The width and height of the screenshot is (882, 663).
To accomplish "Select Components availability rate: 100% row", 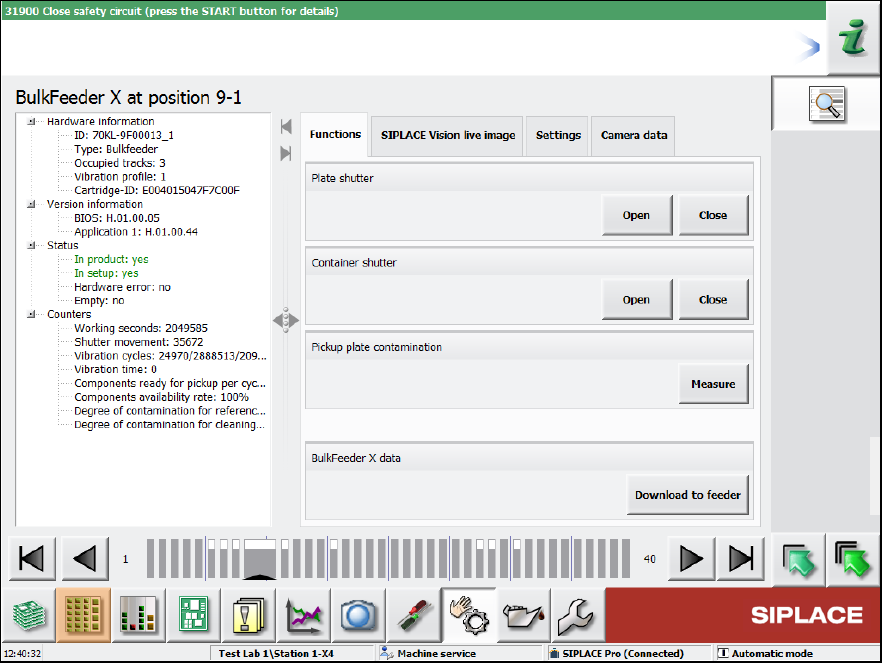I will [x=161, y=397].
